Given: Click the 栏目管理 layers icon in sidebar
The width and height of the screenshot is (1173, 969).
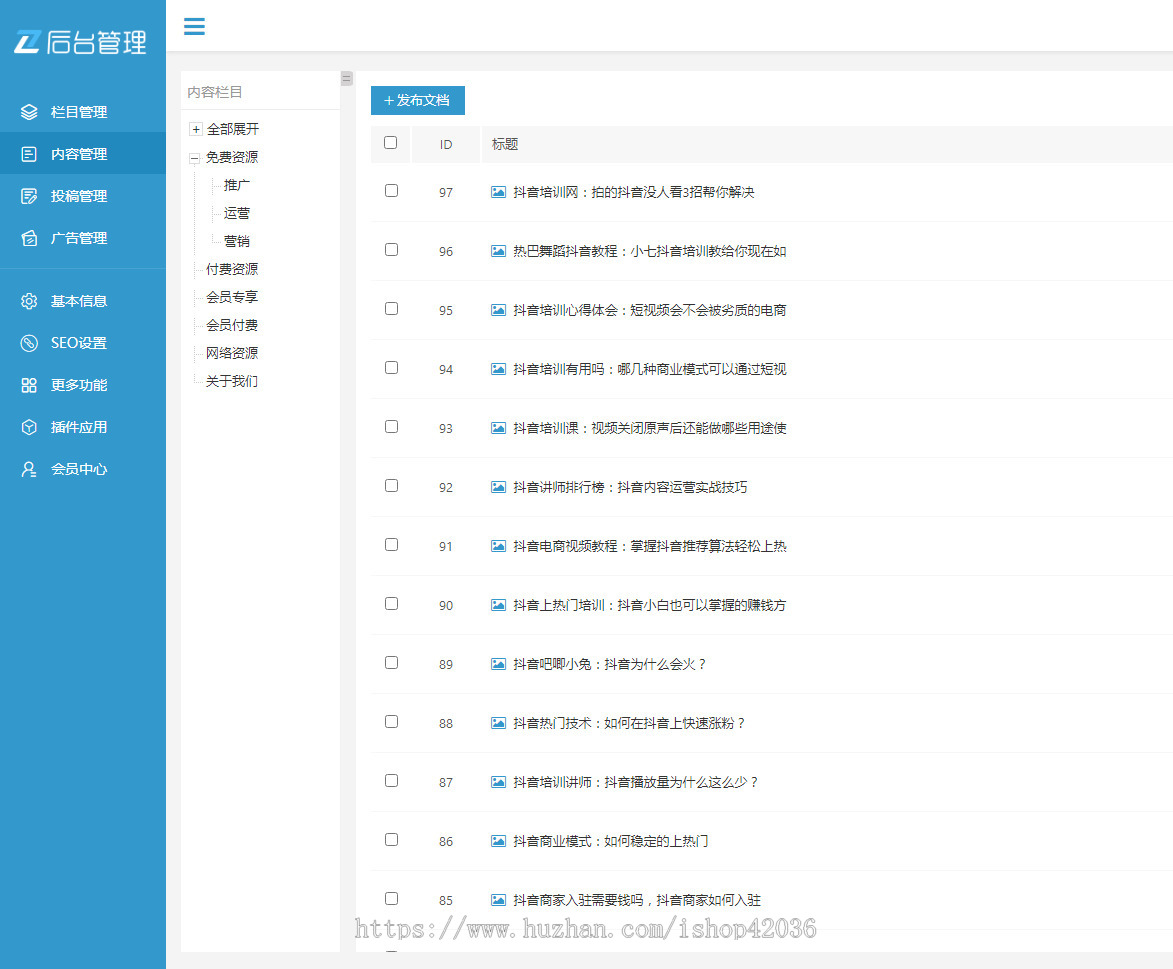Looking at the screenshot, I should (29, 112).
